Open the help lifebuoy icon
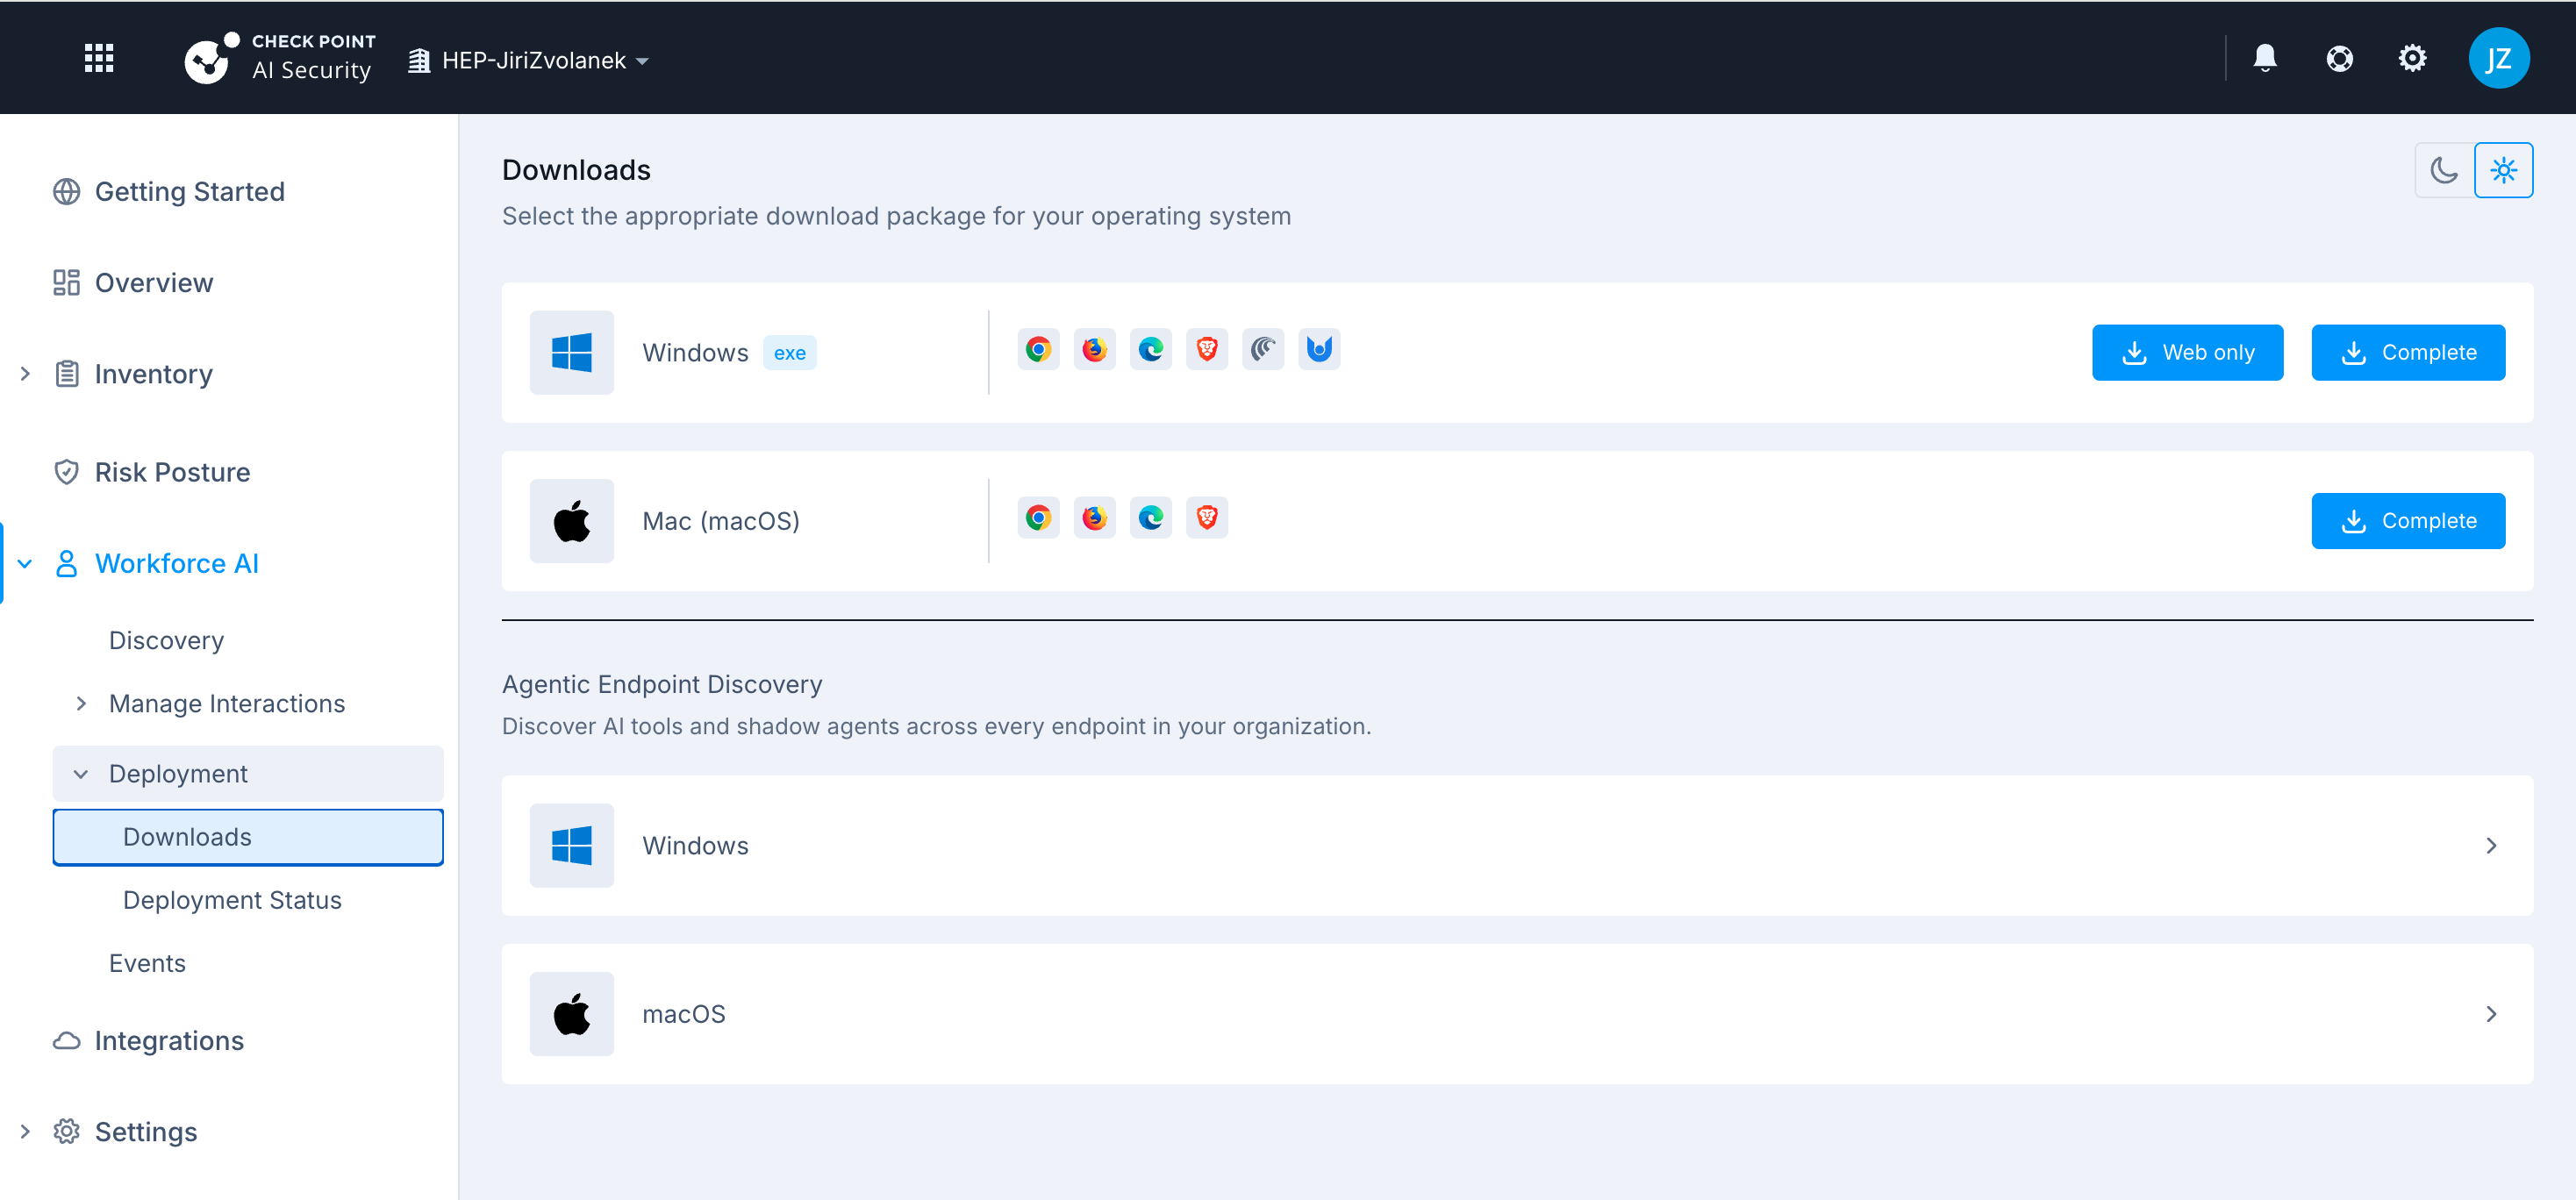Screen dimensions: 2576x1200 (2339, 59)
